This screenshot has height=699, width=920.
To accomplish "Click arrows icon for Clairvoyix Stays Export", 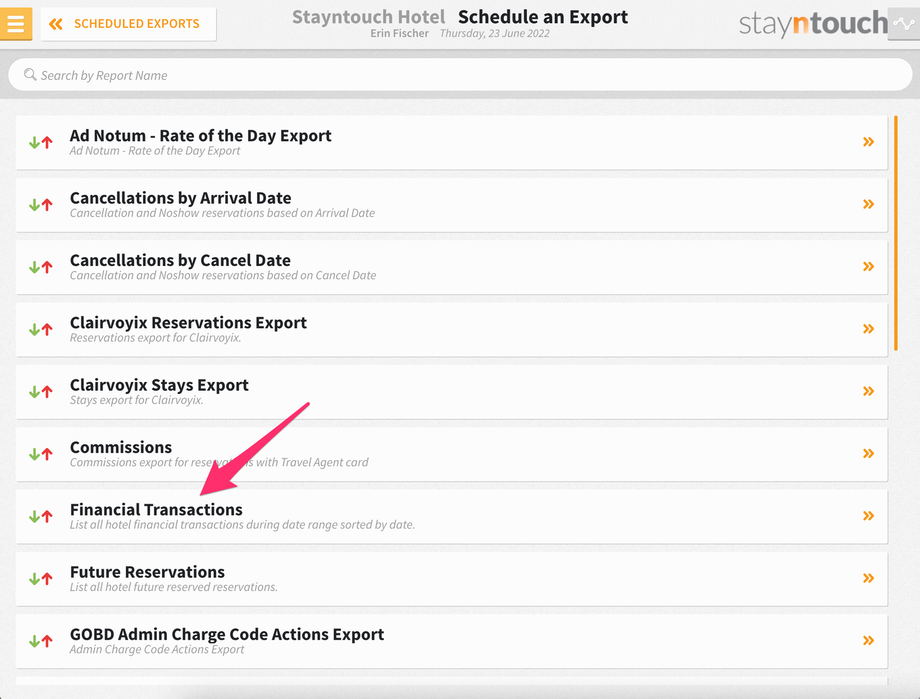I will pyautogui.click(x=41, y=392).
